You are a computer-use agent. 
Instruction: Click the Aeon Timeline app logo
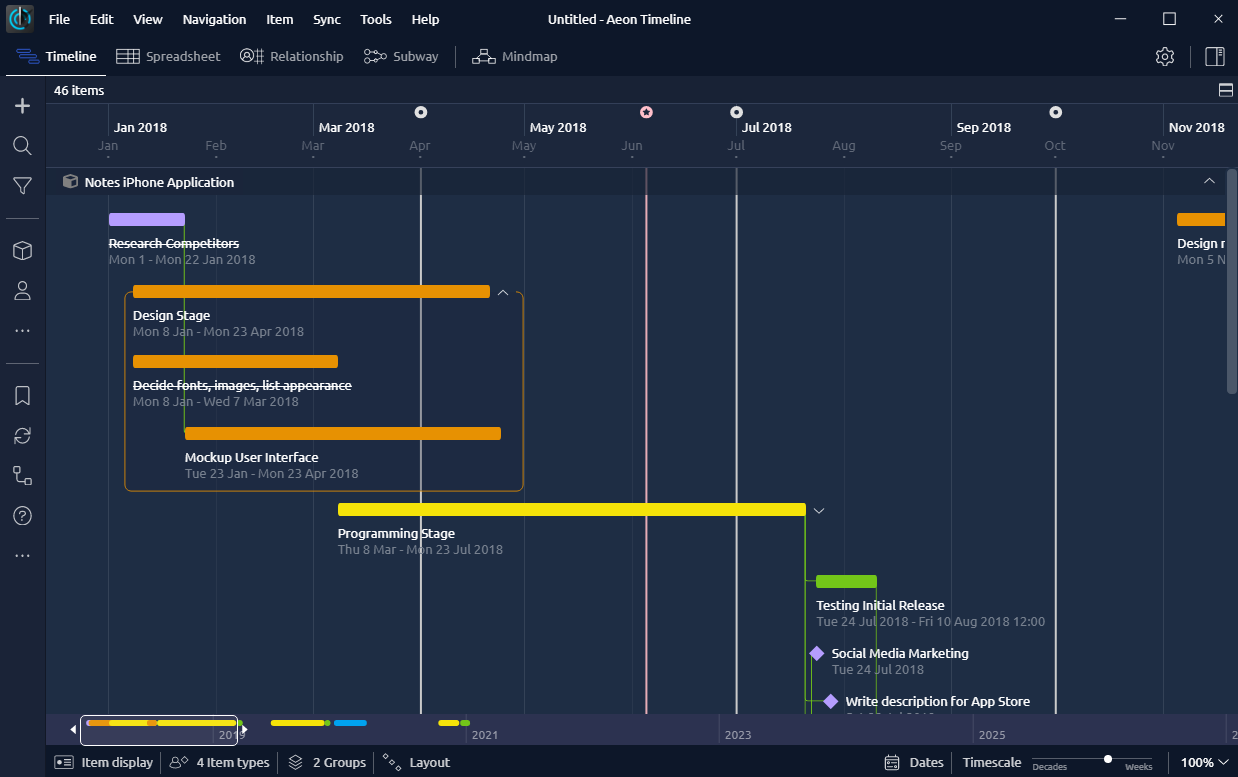click(20, 19)
